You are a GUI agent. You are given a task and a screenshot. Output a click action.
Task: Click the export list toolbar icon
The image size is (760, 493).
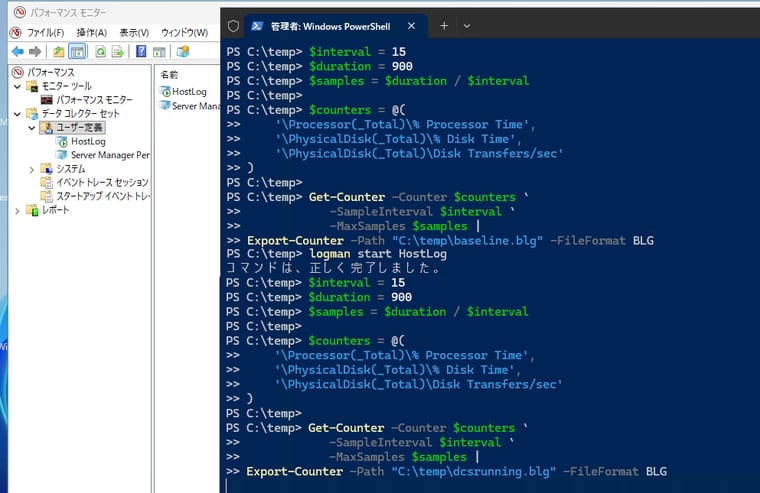coord(118,51)
